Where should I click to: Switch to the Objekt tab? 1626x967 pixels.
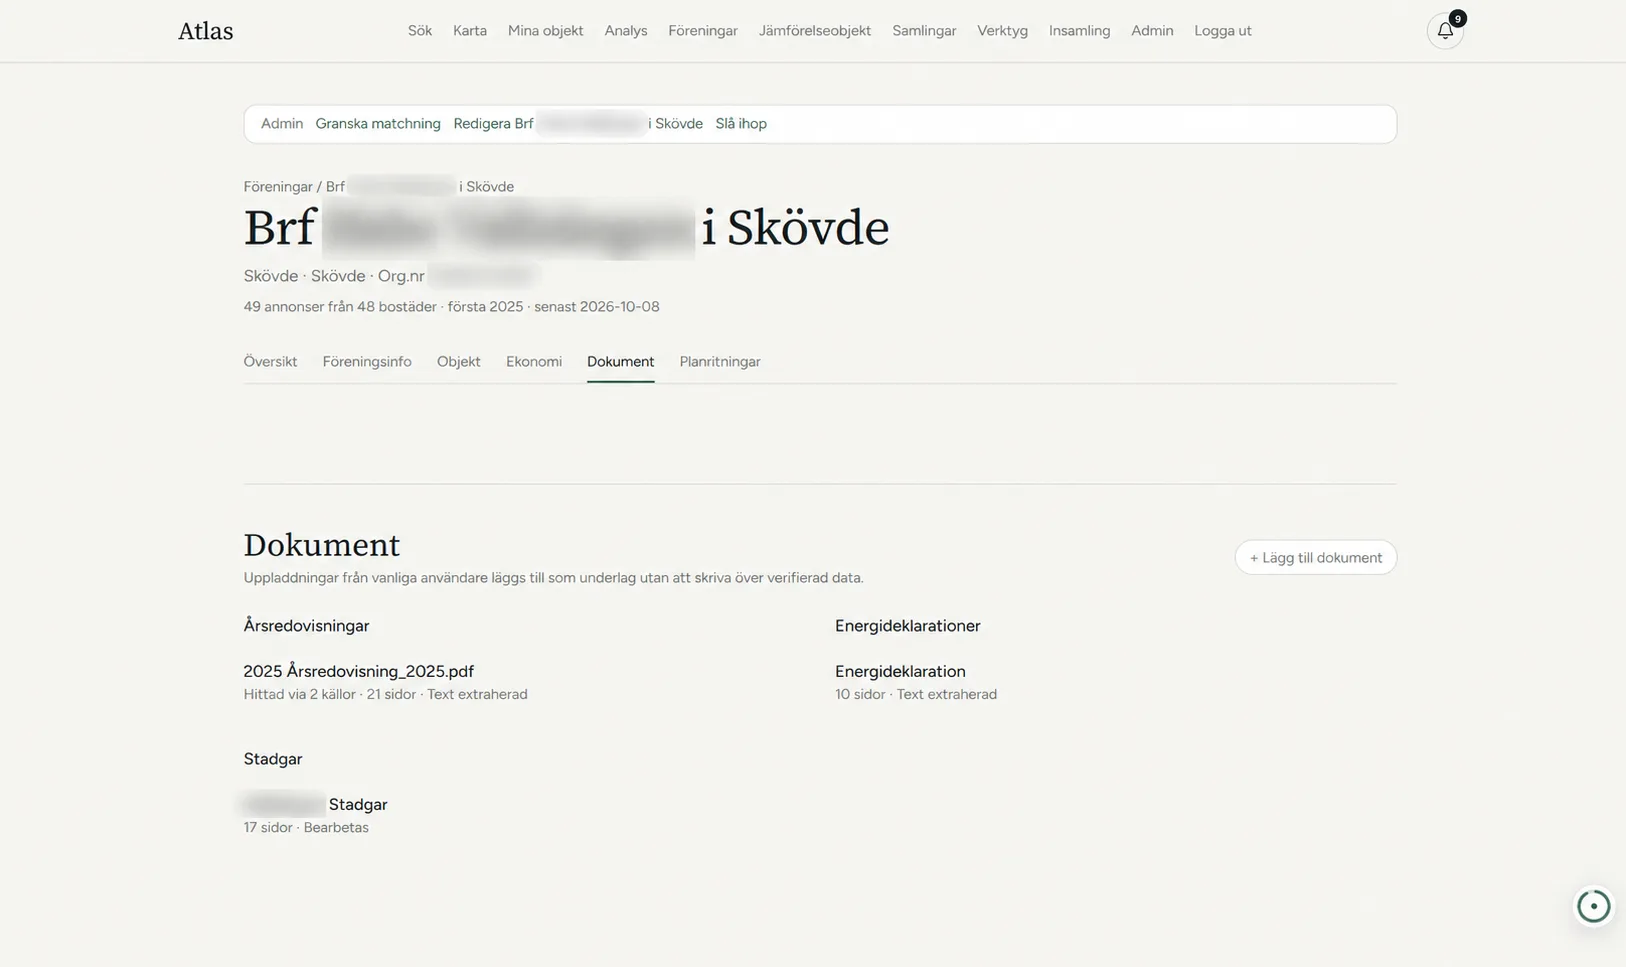coord(459,362)
